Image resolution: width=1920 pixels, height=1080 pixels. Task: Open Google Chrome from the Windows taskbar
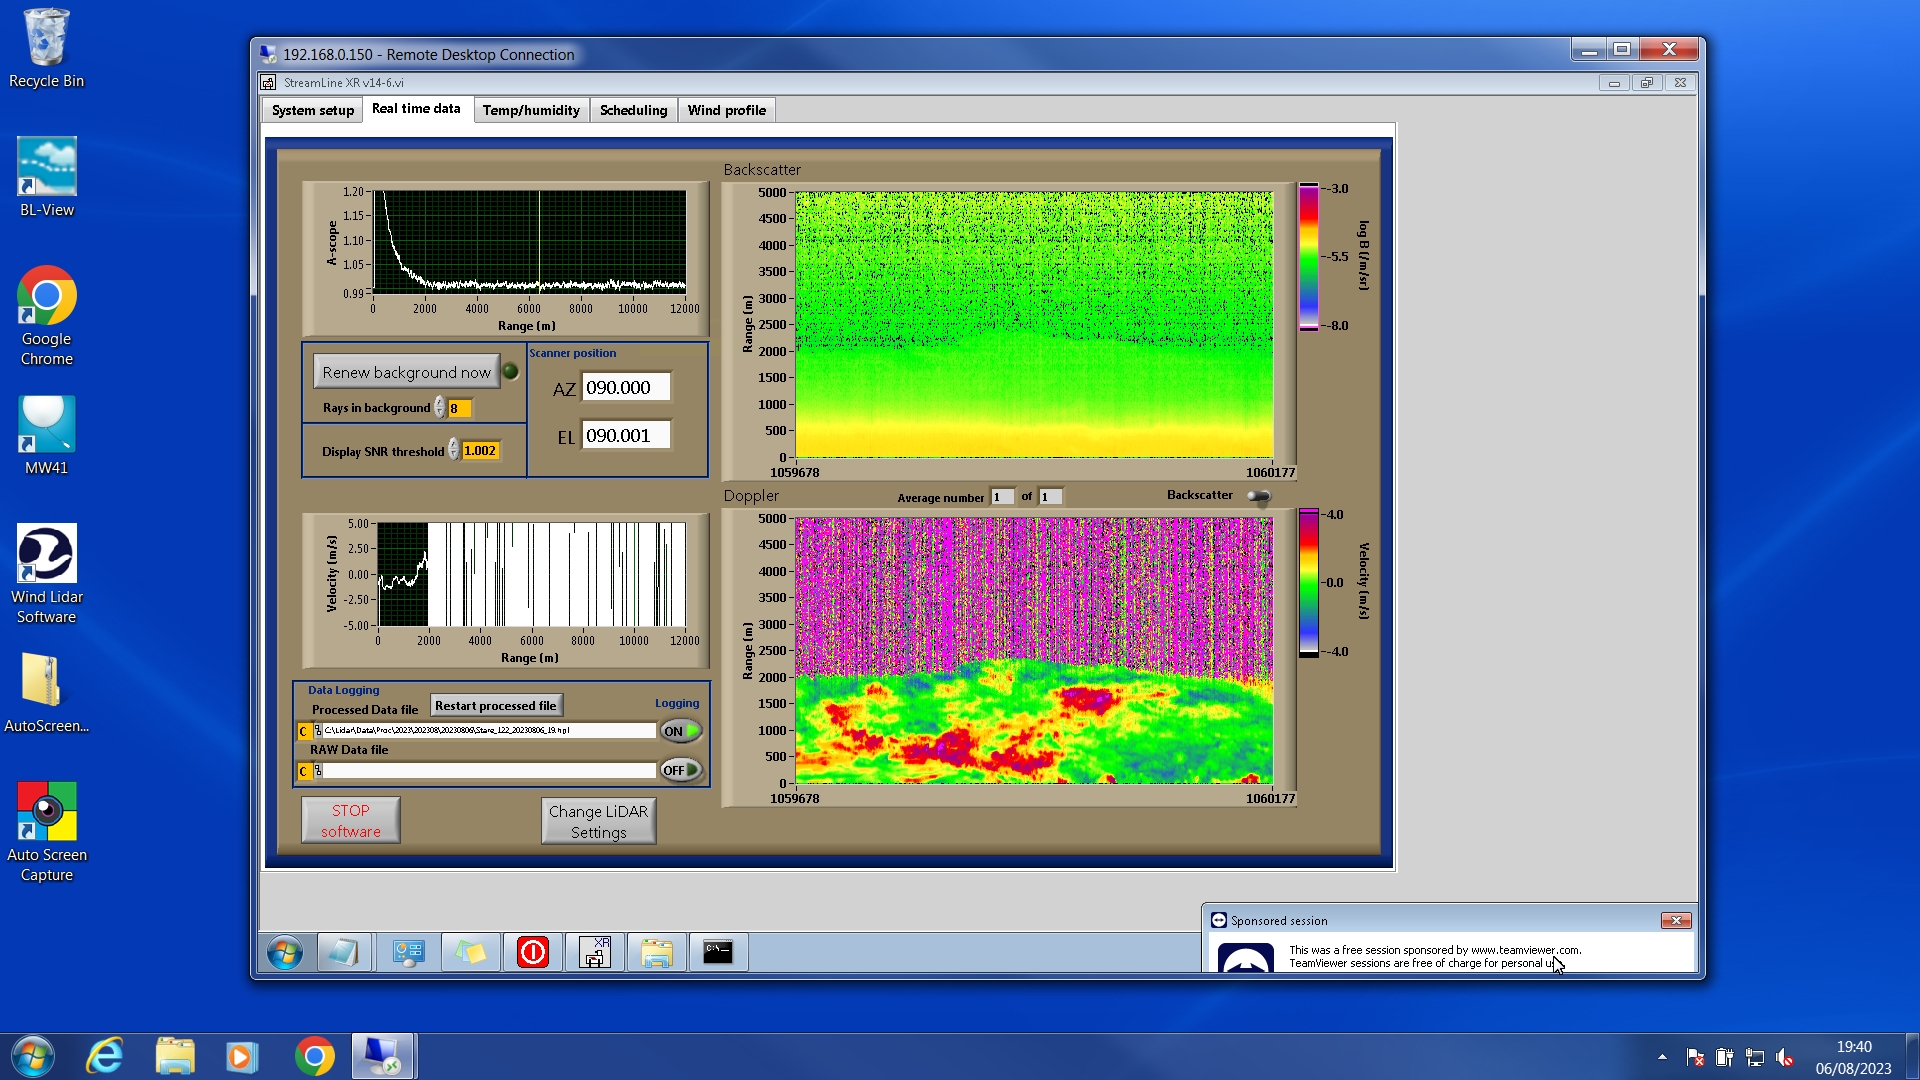click(x=314, y=1056)
